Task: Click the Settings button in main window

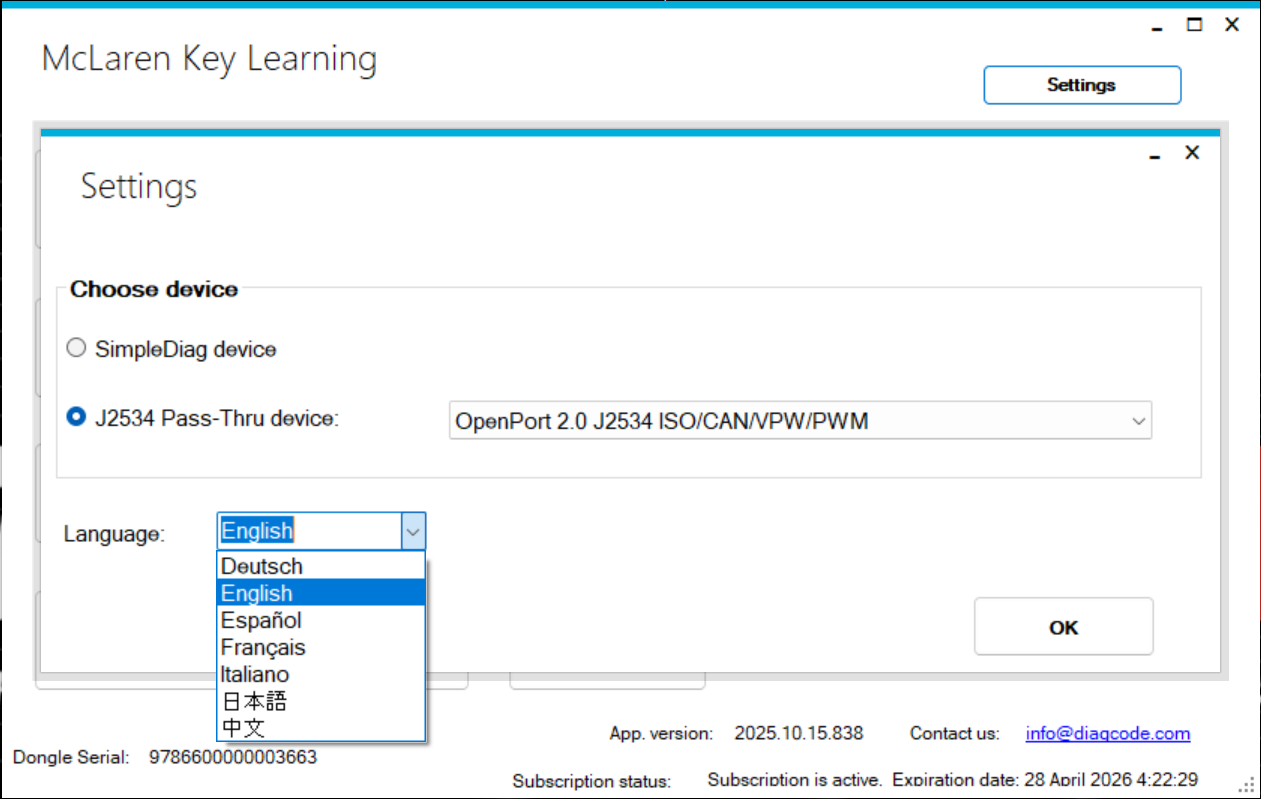Action: click(1081, 85)
